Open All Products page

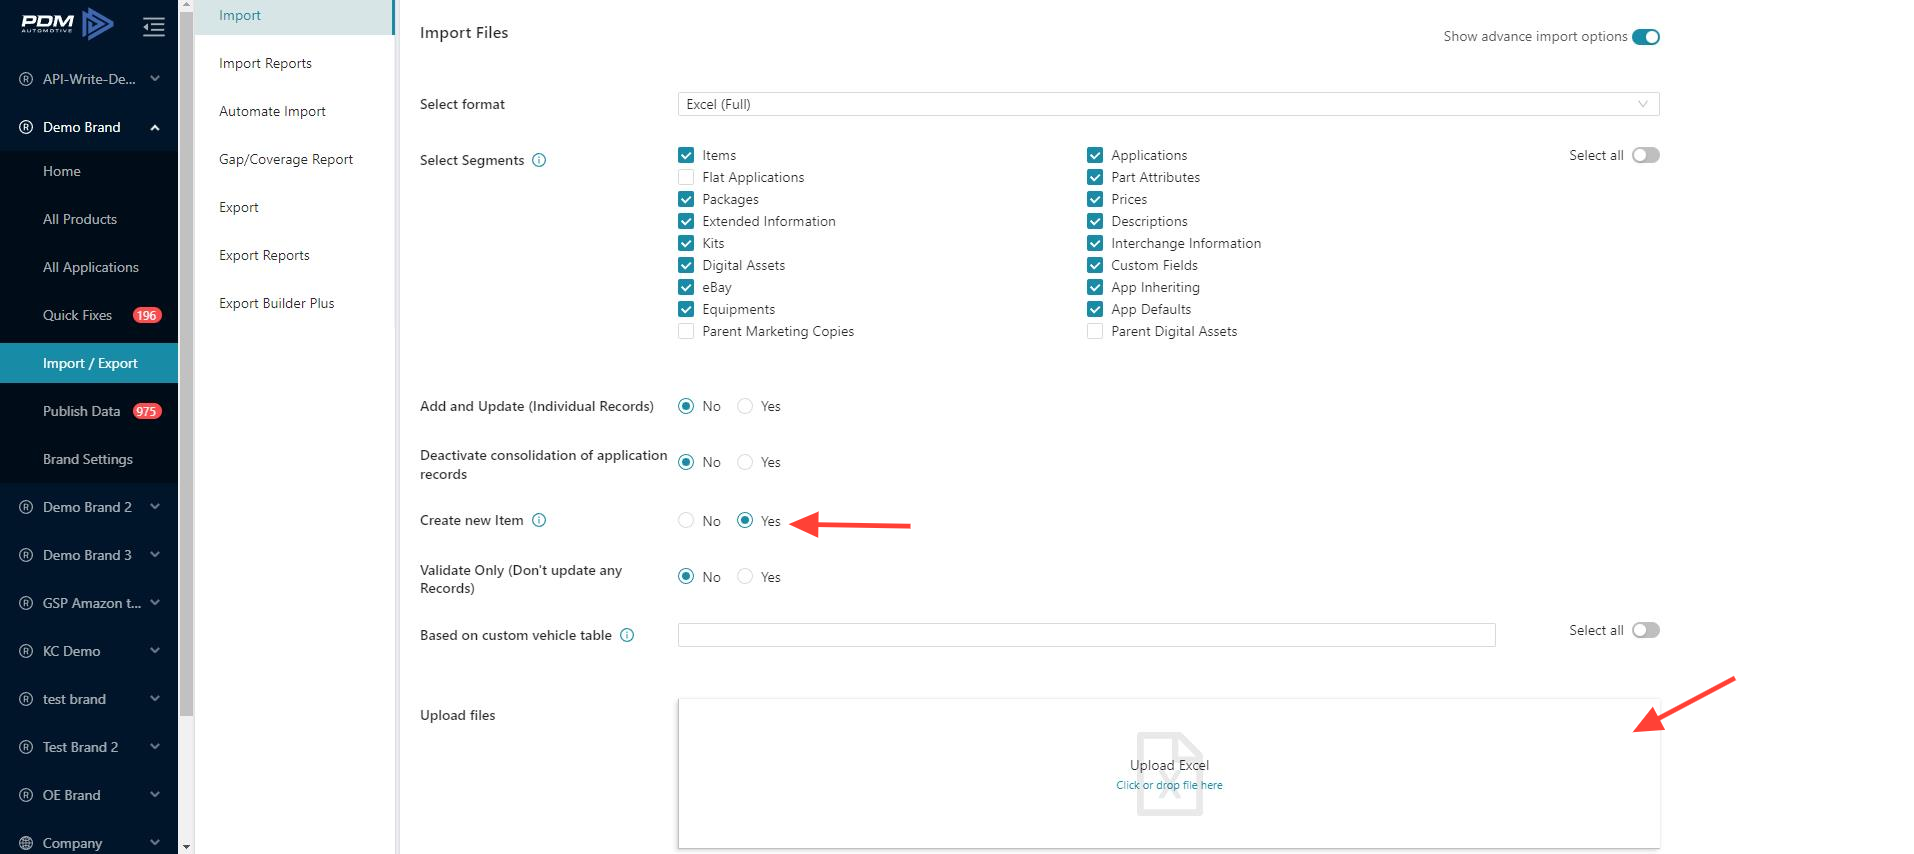click(80, 219)
